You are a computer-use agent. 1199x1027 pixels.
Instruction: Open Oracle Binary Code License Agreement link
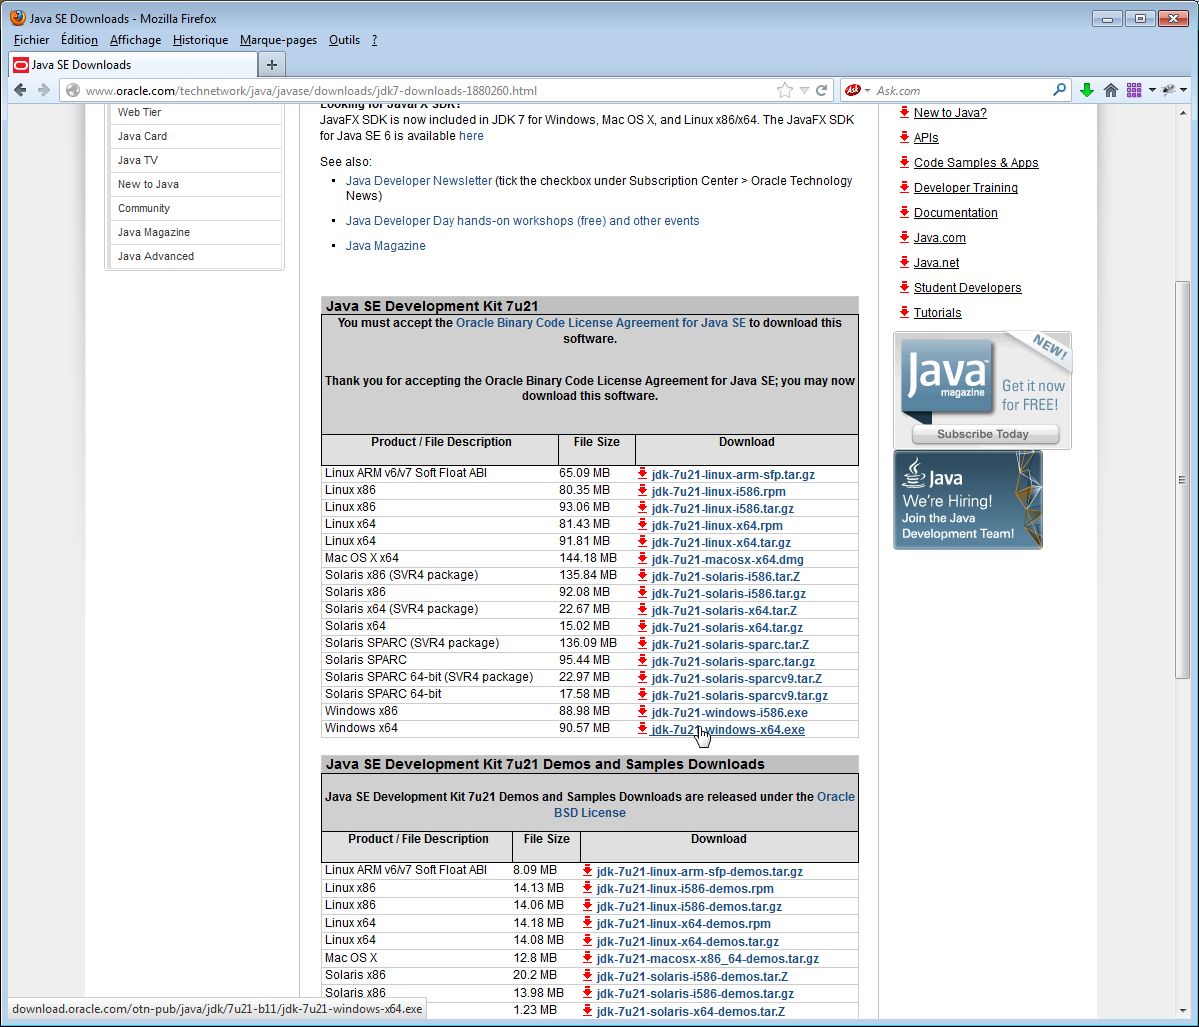(600, 323)
